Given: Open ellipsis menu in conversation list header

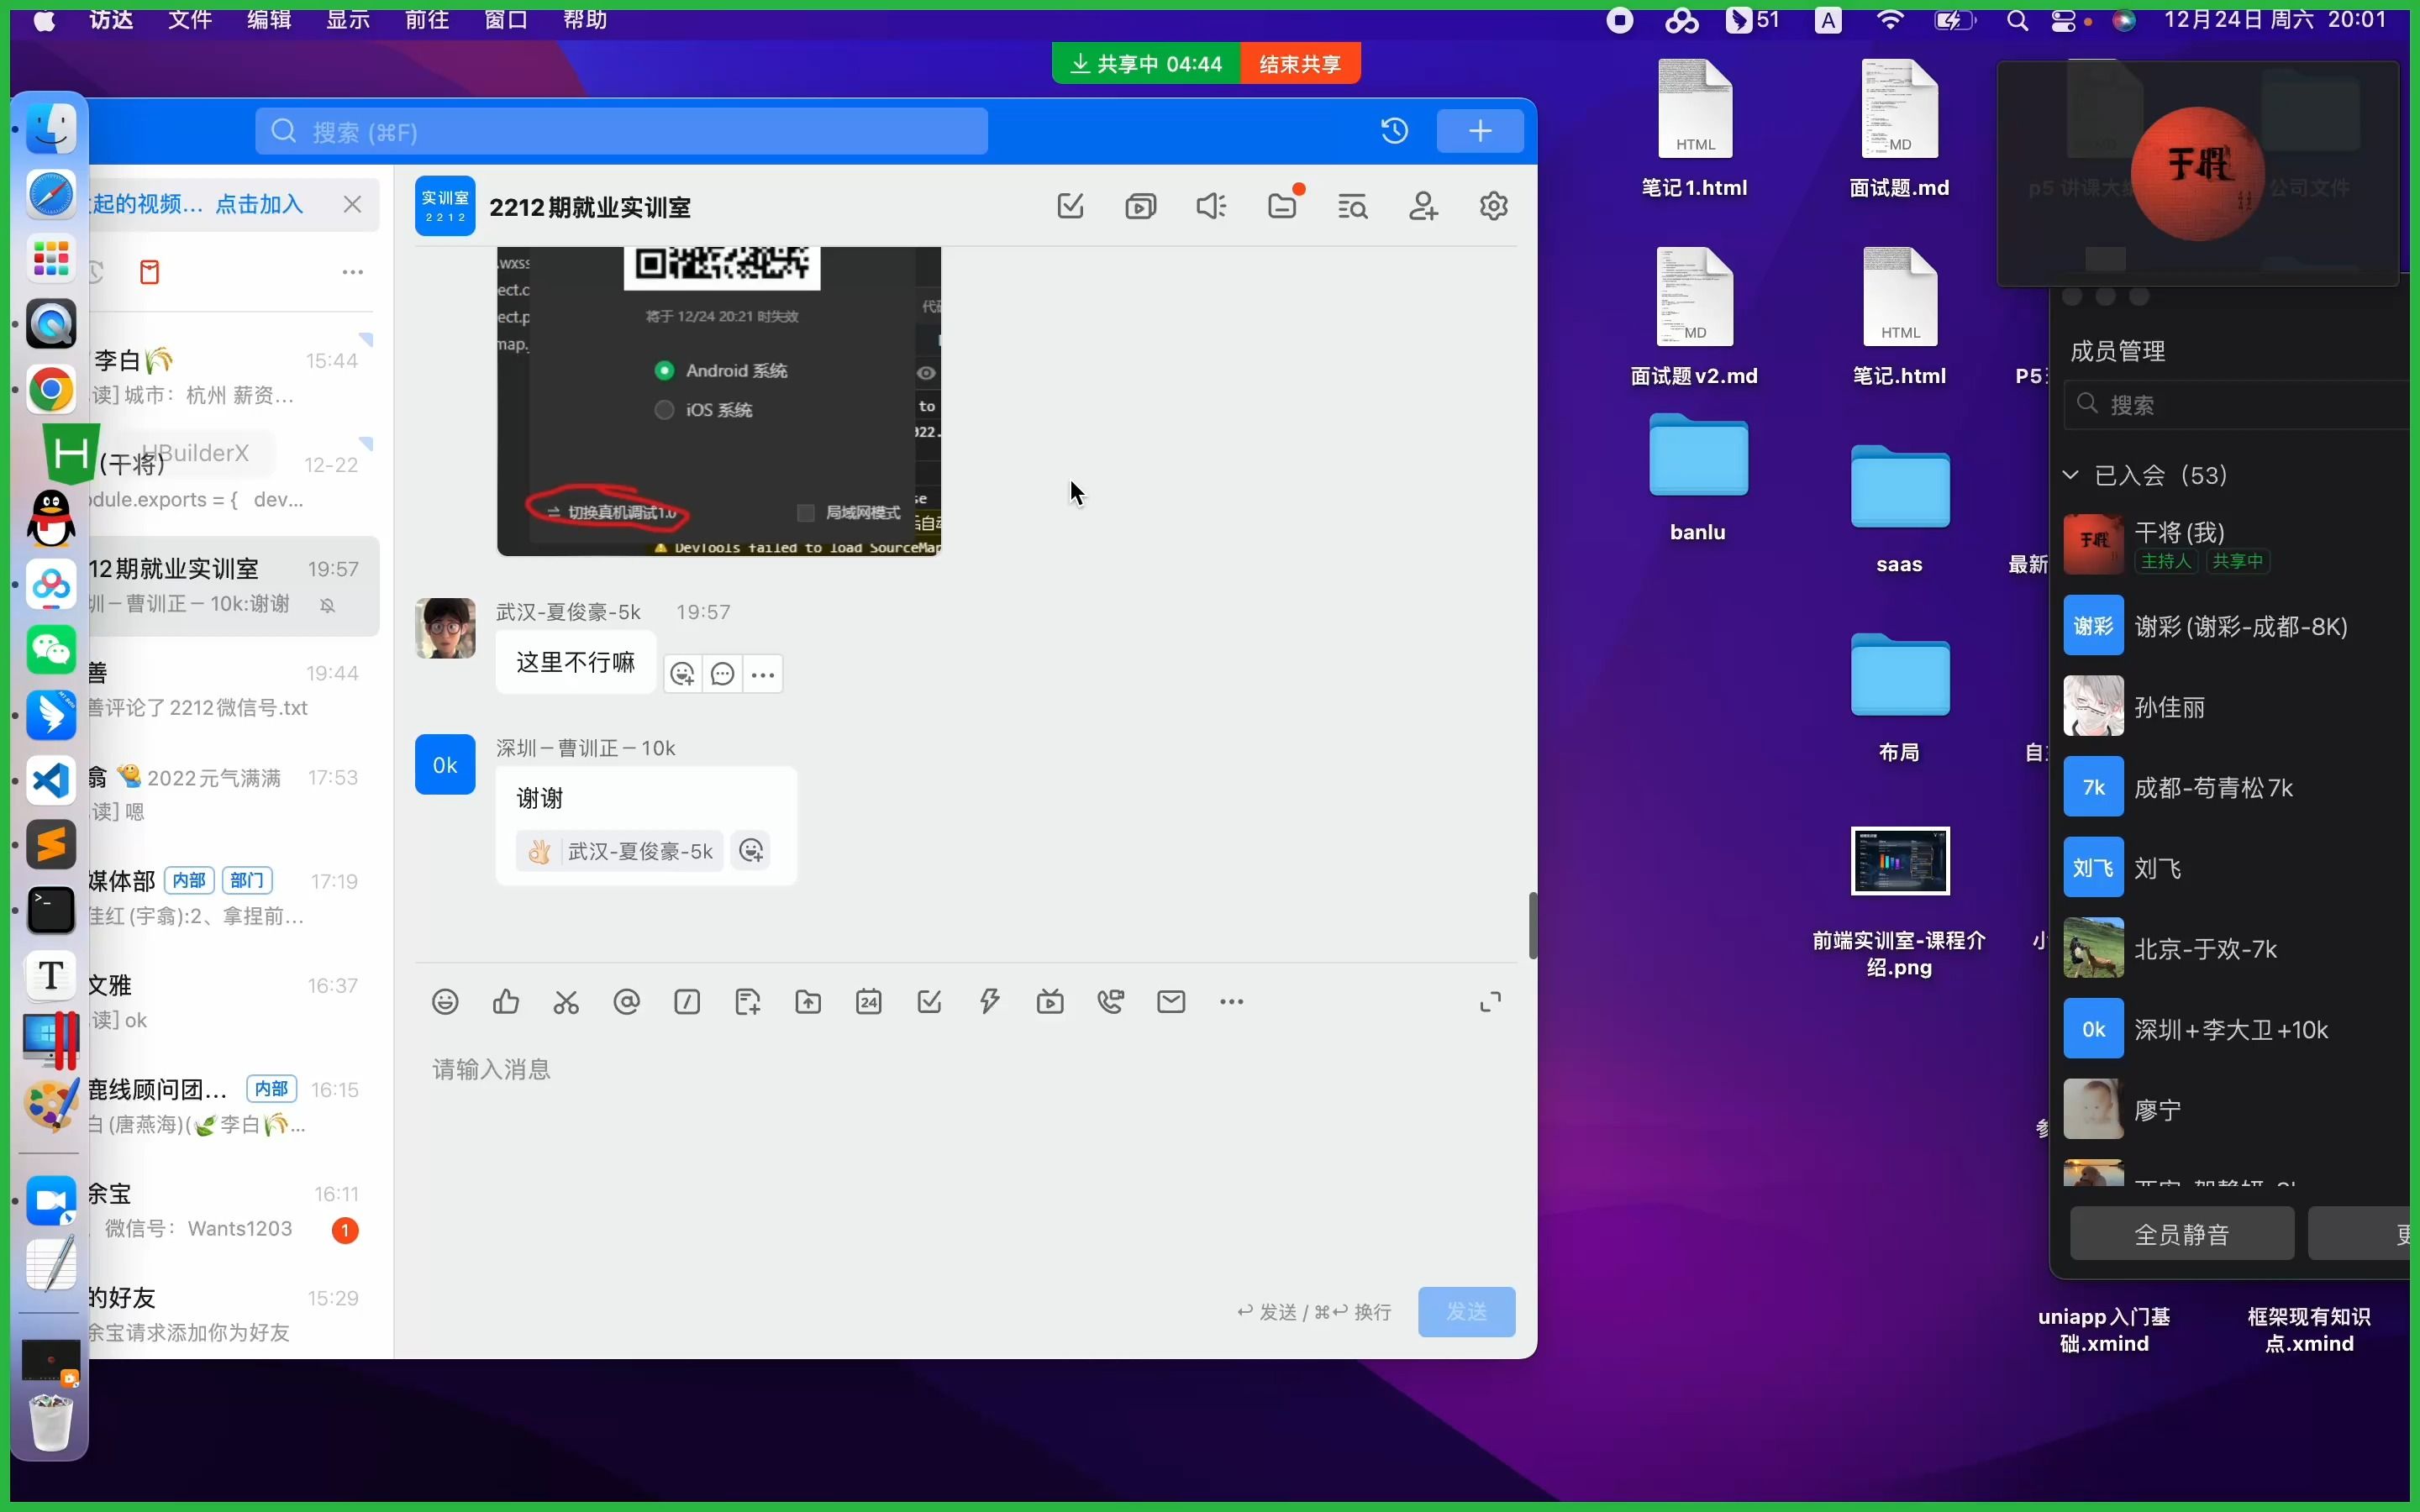Looking at the screenshot, I should (x=353, y=272).
